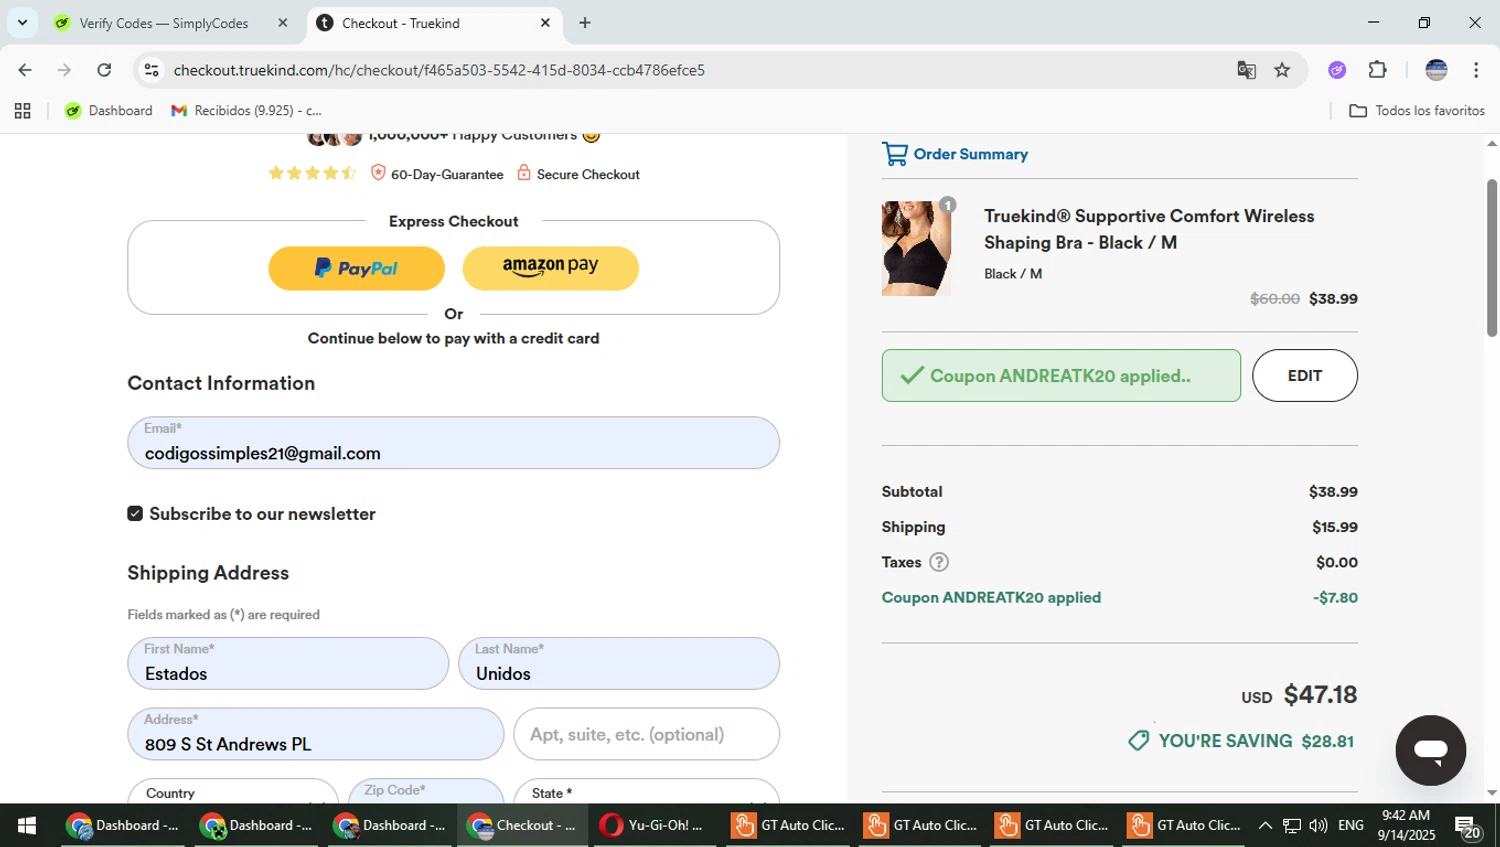Bookmark this page with the star icon

coord(1282,70)
